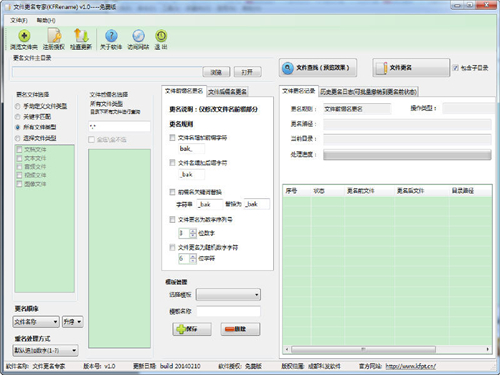Click the bak_ prefix text field
Image resolution: width=500 pixels, height=375 pixels.
(x=192, y=149)
